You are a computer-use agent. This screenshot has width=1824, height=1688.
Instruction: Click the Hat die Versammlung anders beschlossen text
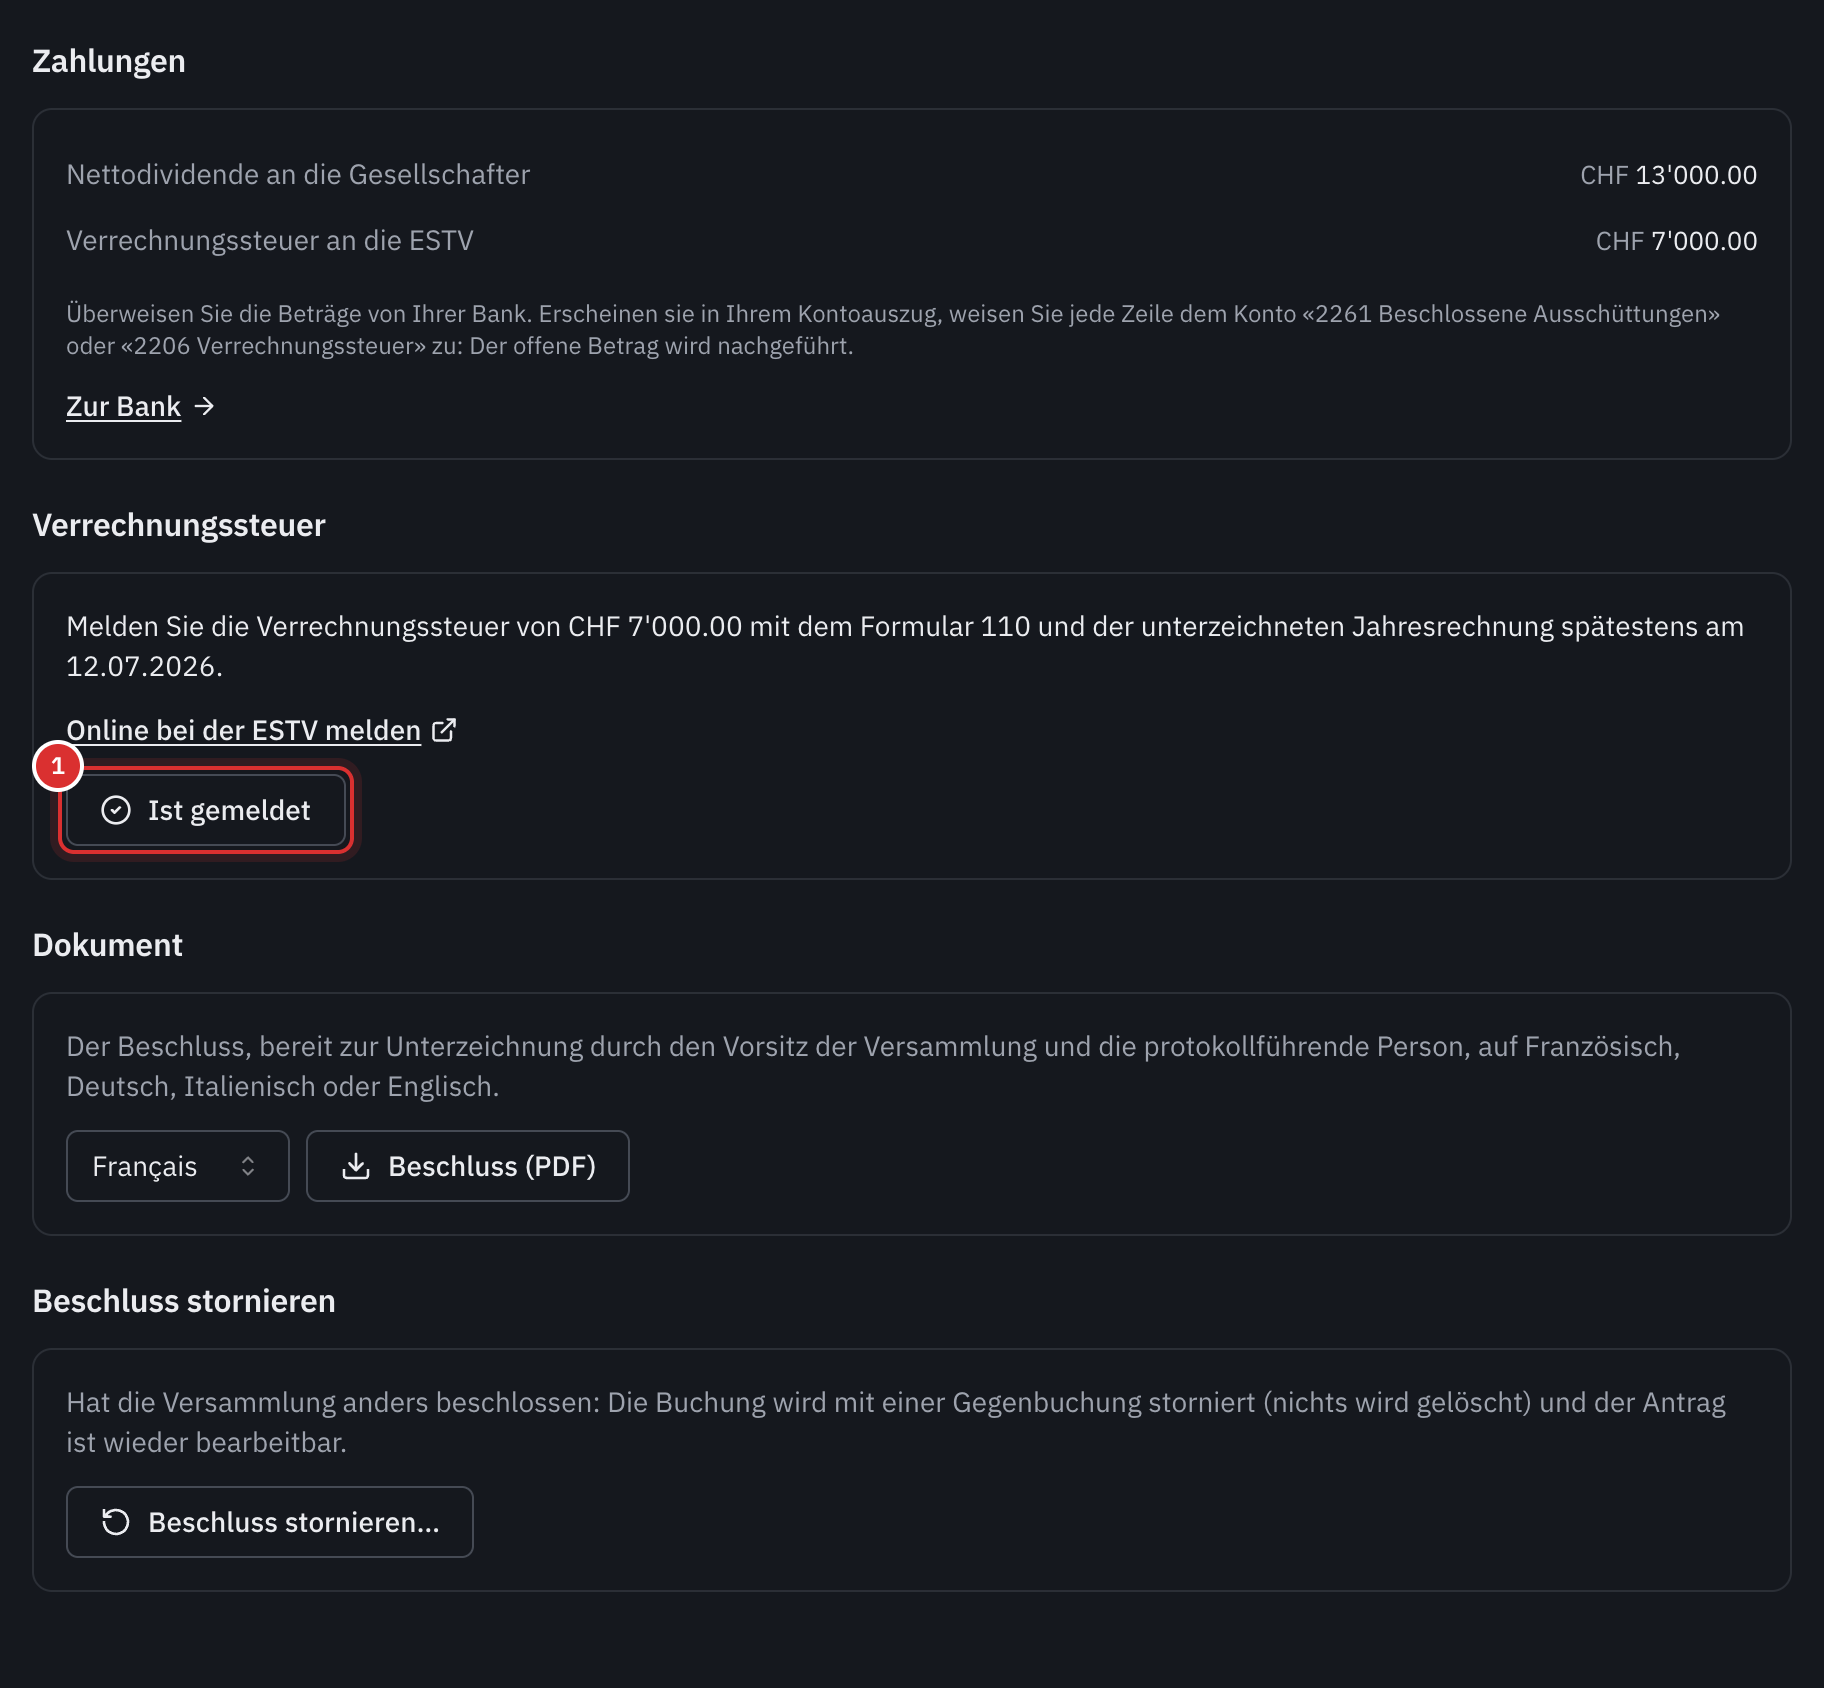pyautogui.click(x=896, y=1422)
